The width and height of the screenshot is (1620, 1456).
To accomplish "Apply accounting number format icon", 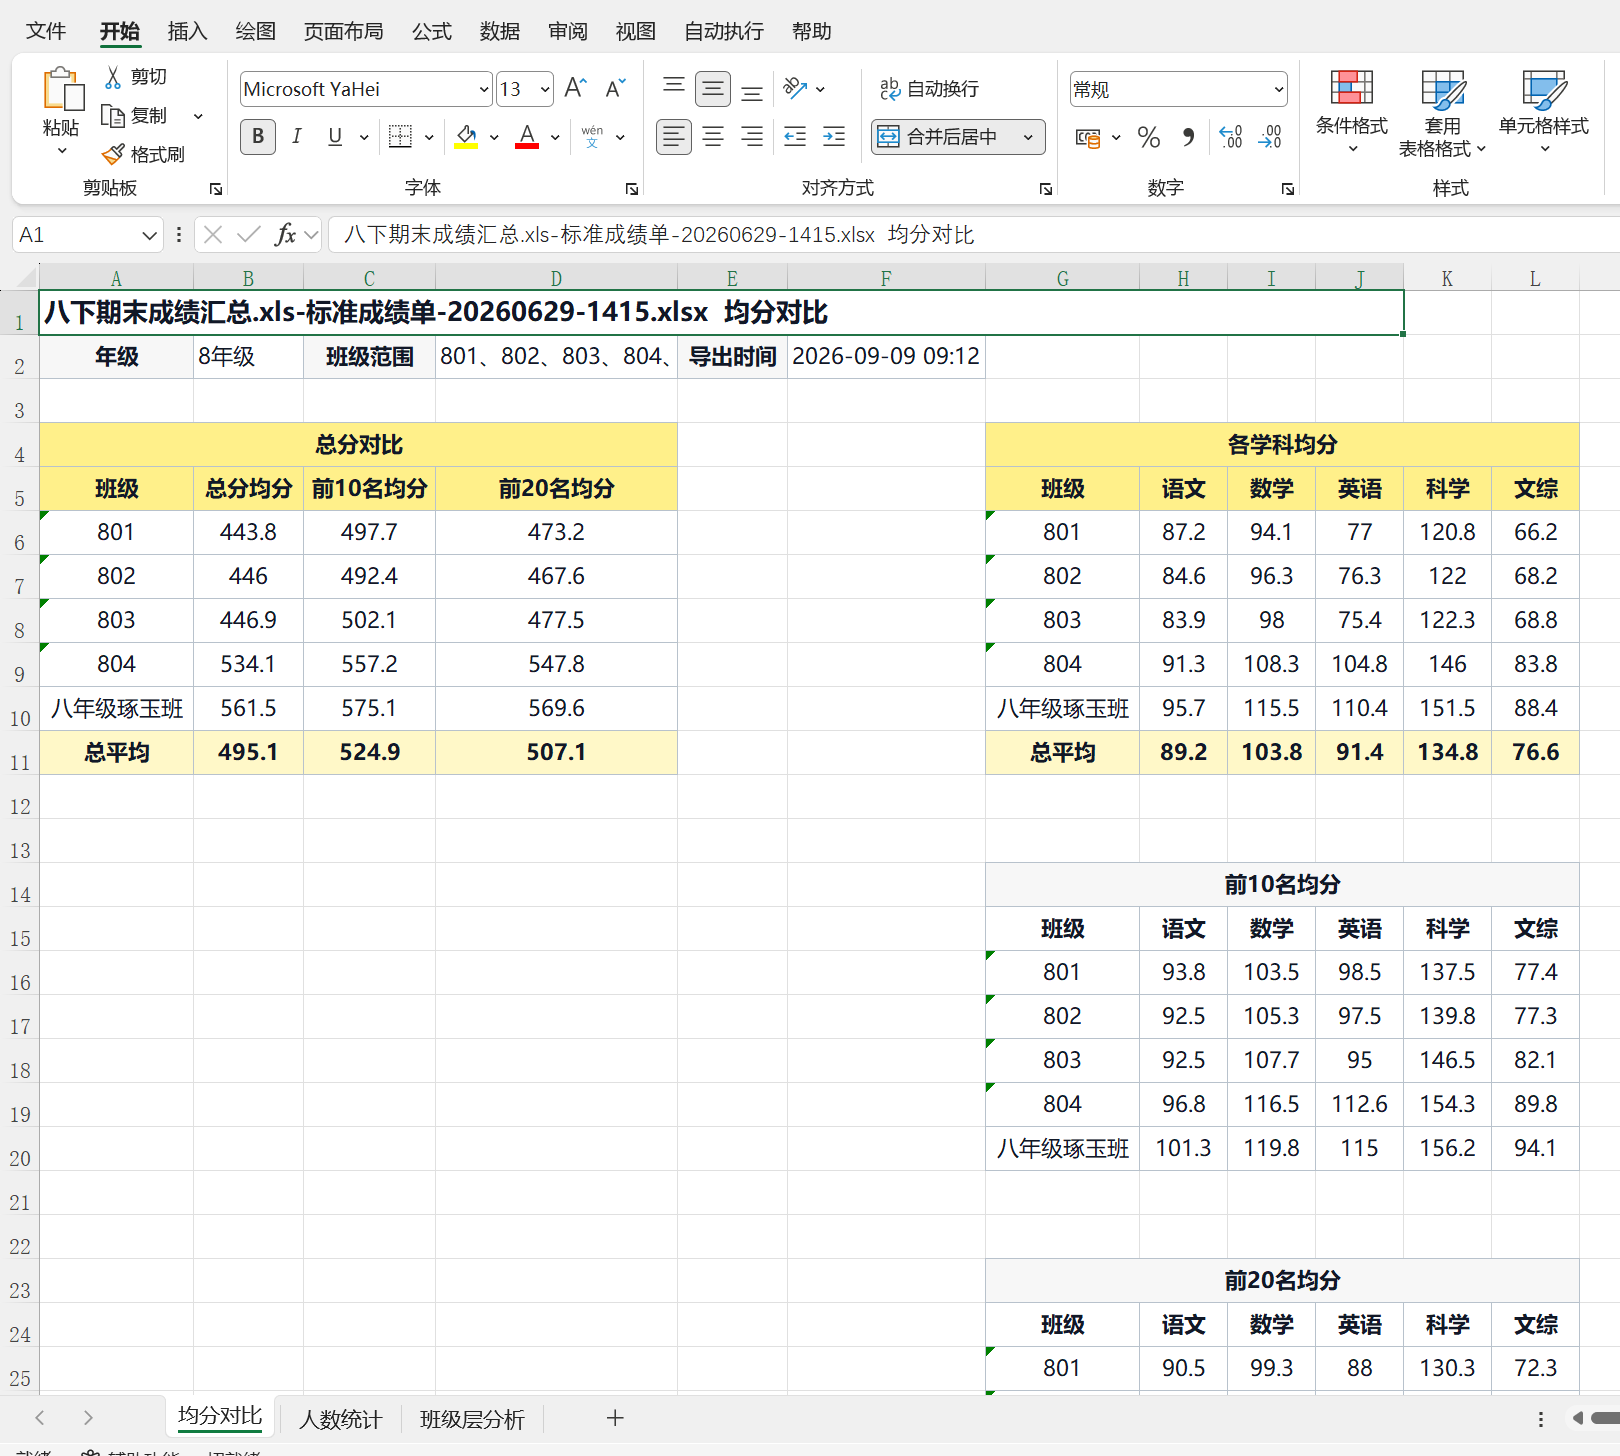I will coord(1088,137).
